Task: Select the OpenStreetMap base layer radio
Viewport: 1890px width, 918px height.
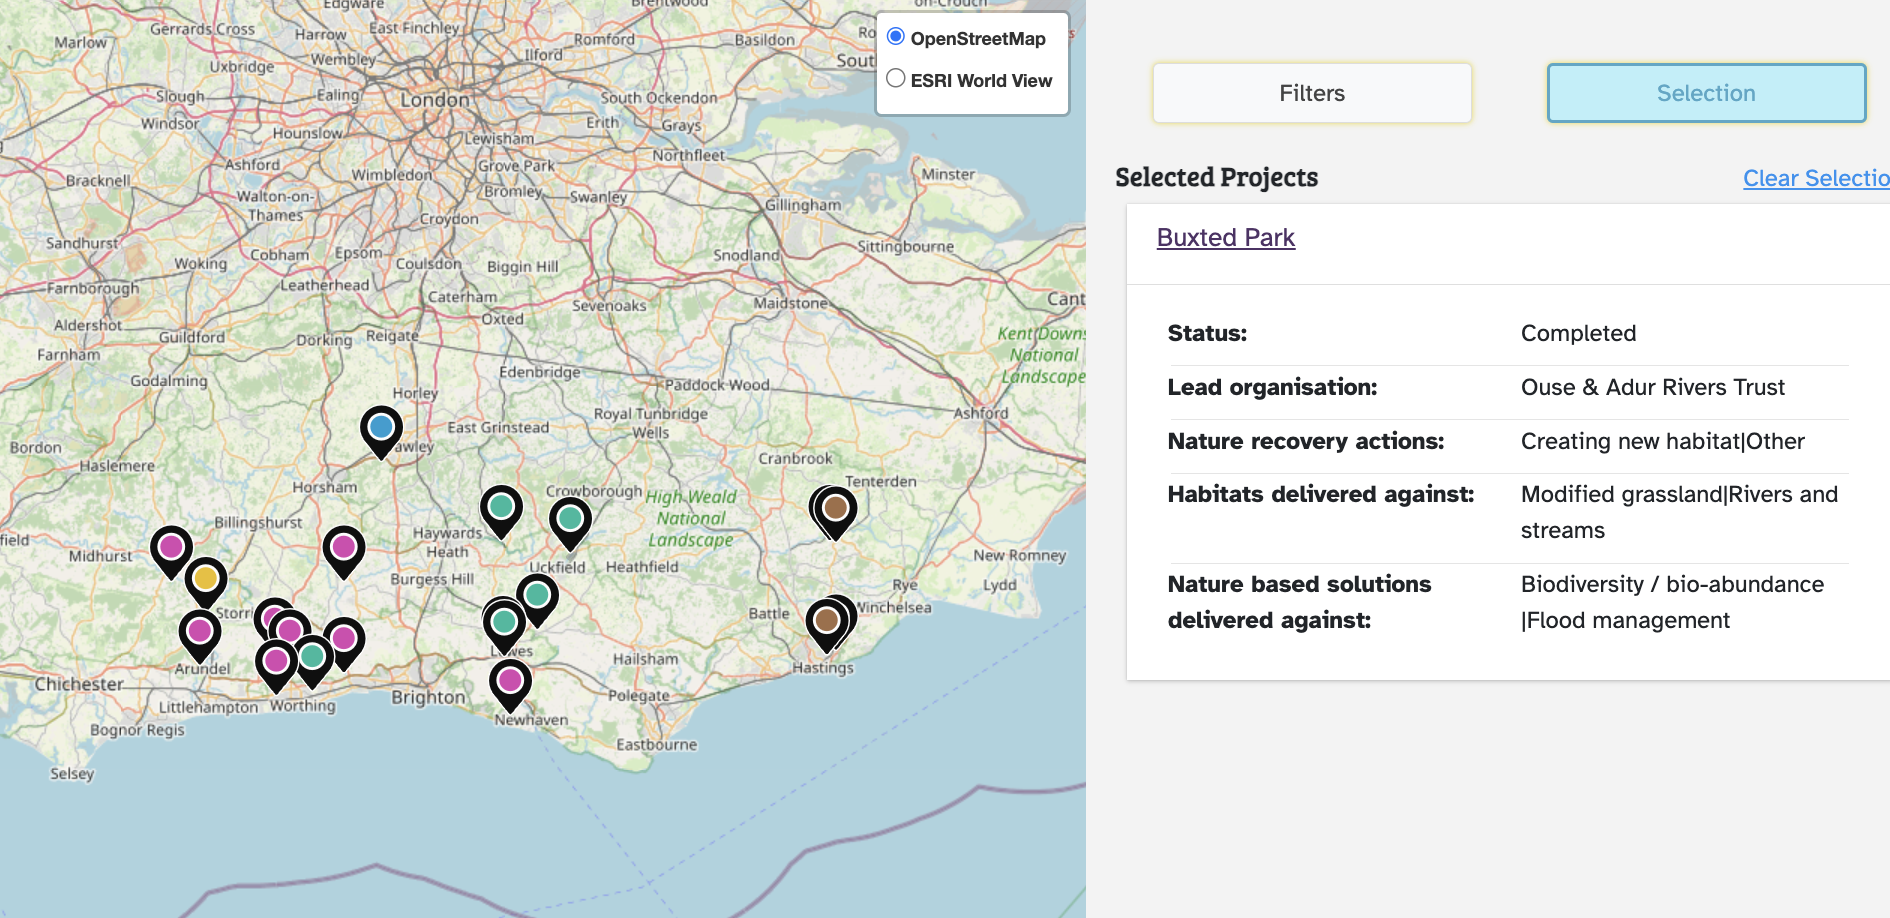Action: pyautogui.click(x=896, y=37)
